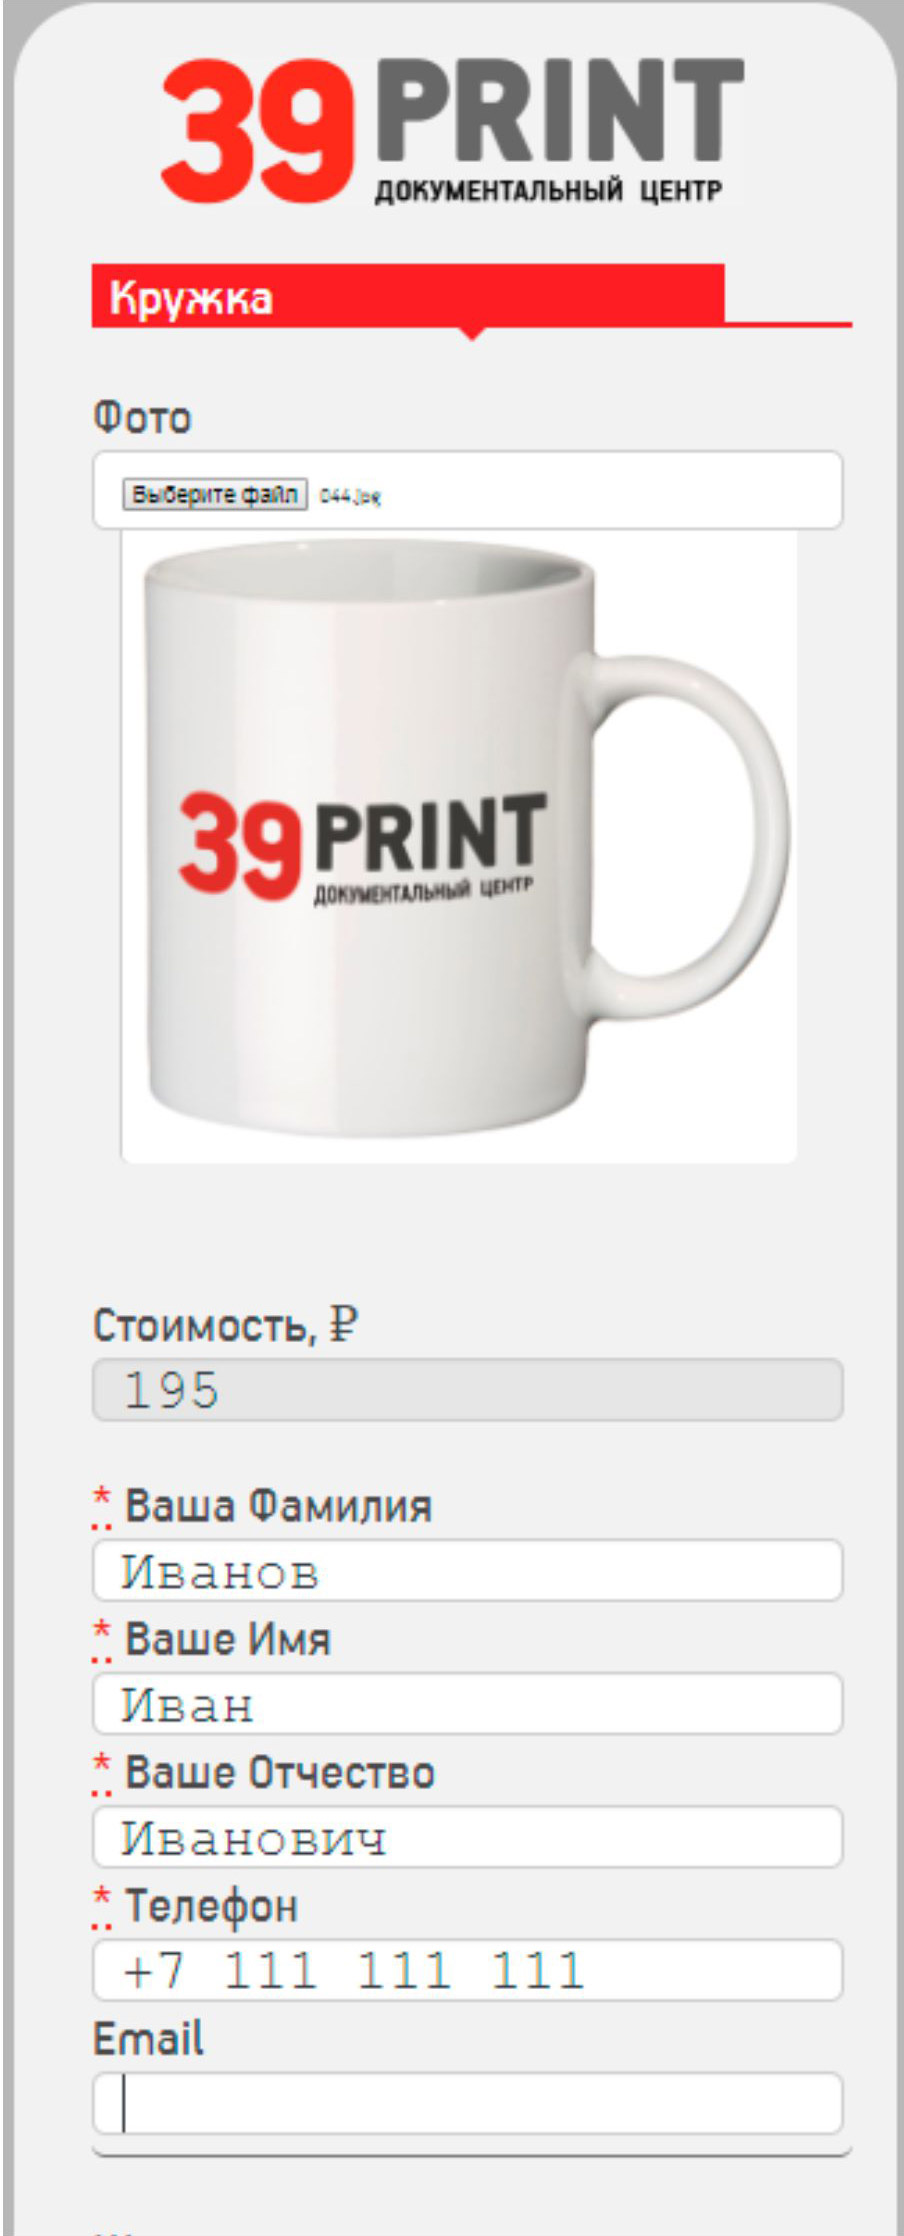Click into the empty Email input field
The width and height of the screenshot is (904, 2236).
468,2104
